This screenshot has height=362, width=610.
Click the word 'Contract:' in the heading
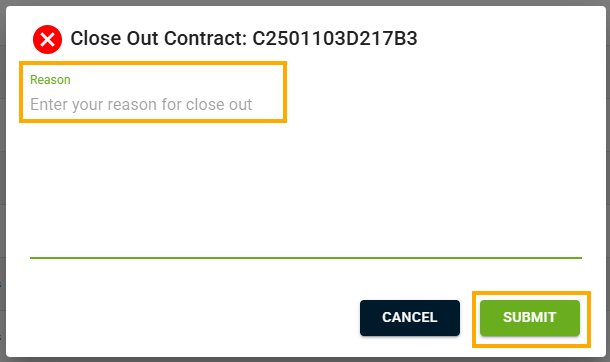tap(205, 38)
